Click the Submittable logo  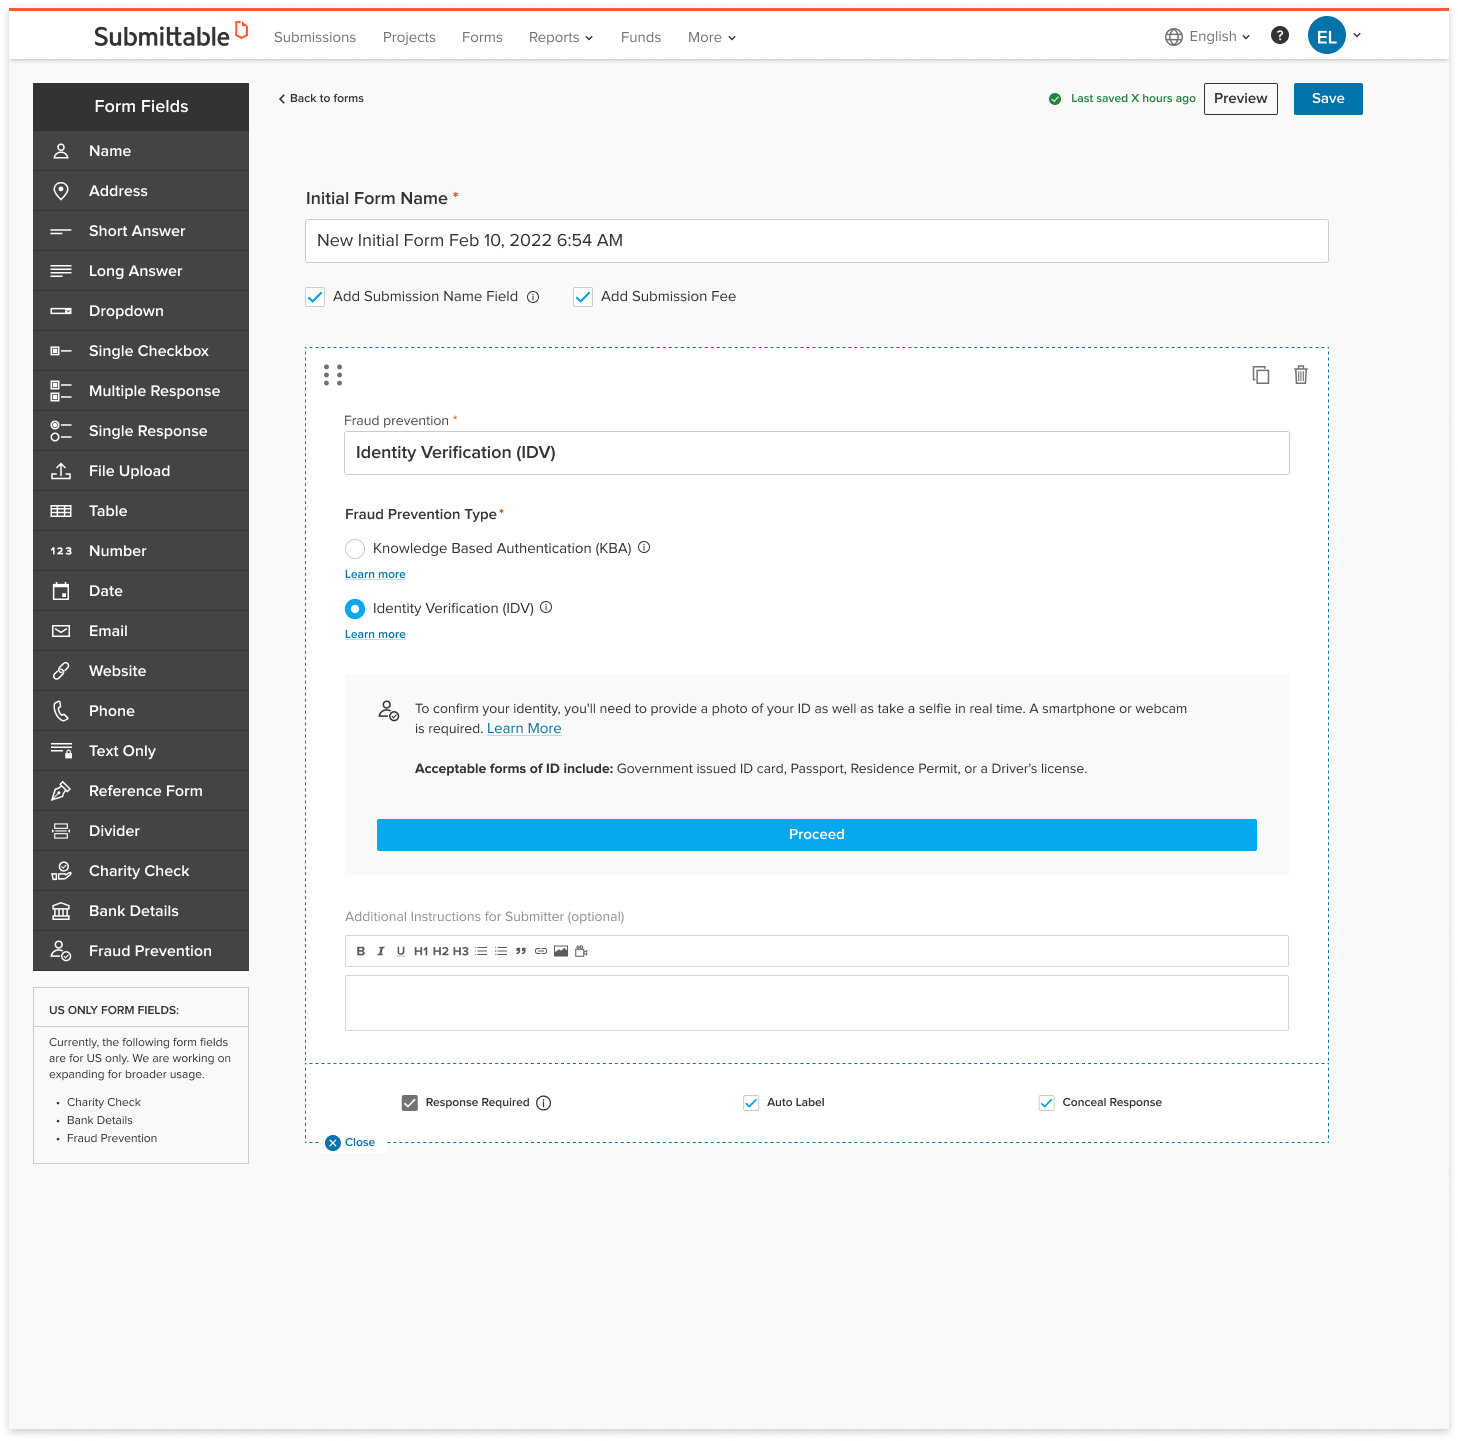click(170, 35)
